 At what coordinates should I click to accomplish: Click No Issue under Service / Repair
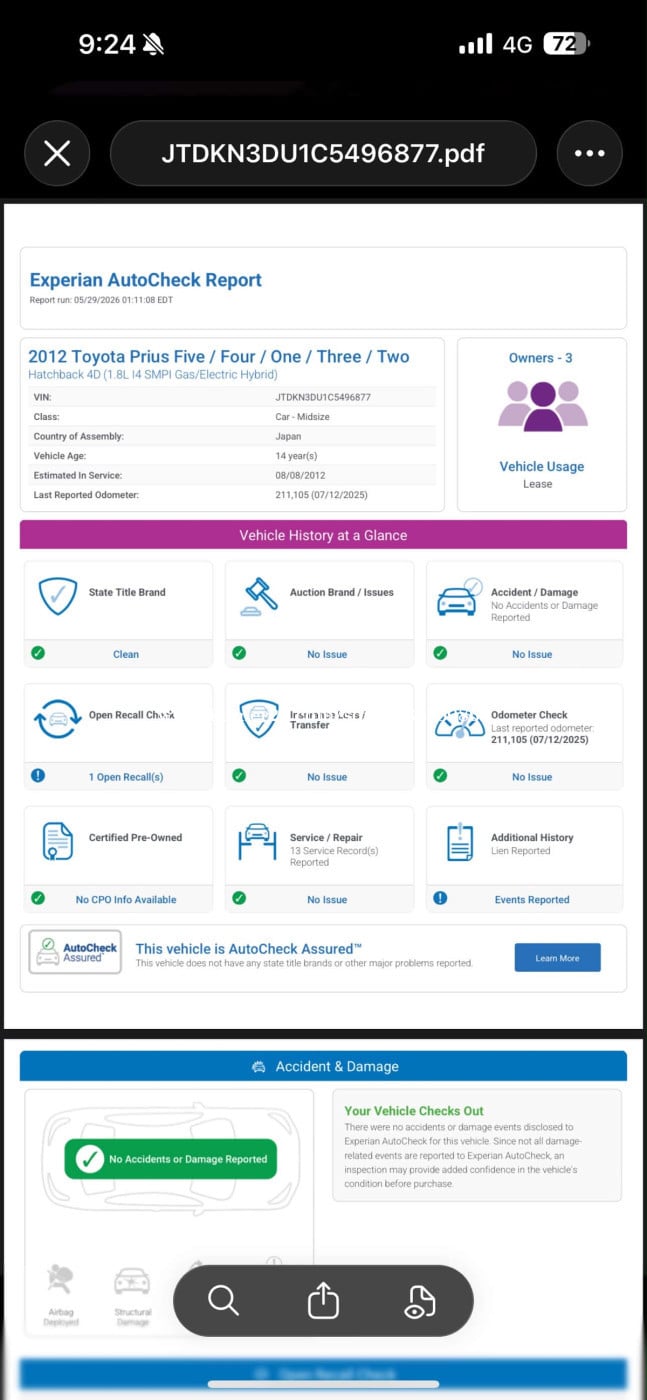click(x=327, y=900)
